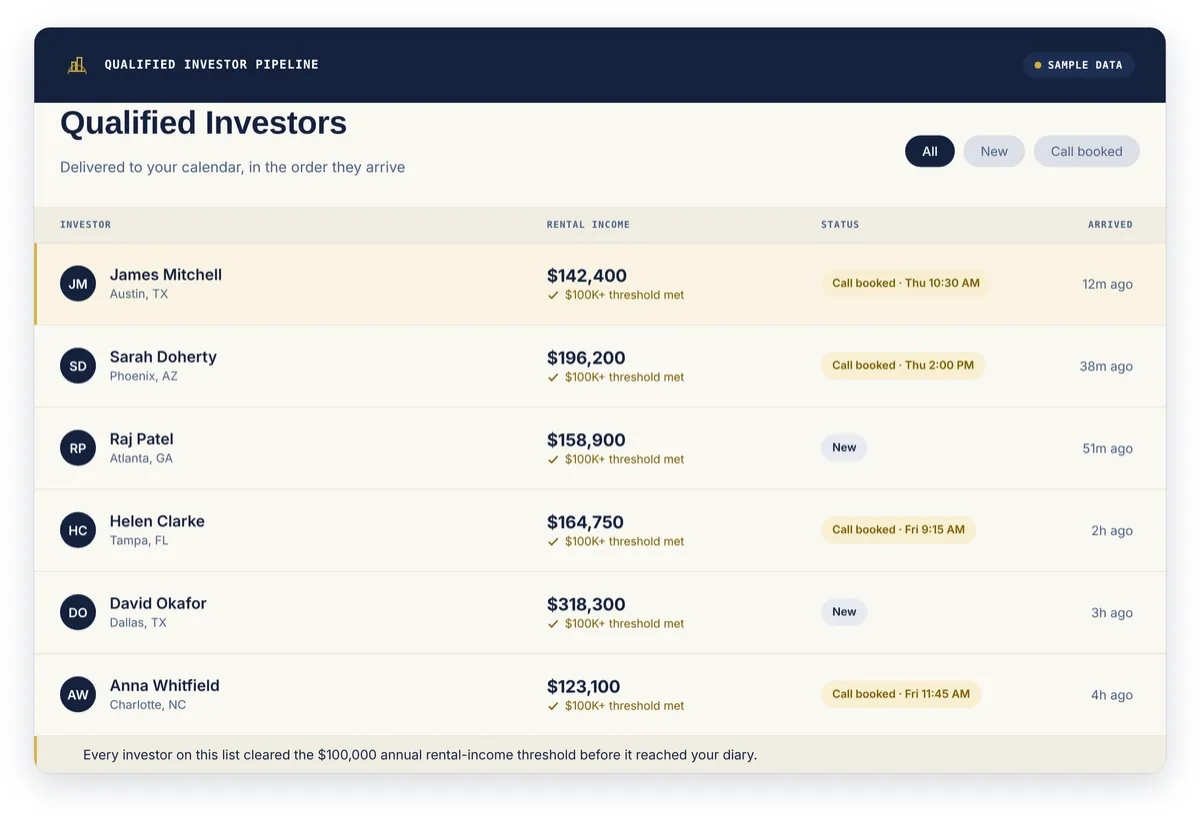Click the 4h ago arrival time
The height and width of the screenshot is (822, 1200).
click(x=1112, y=694)
